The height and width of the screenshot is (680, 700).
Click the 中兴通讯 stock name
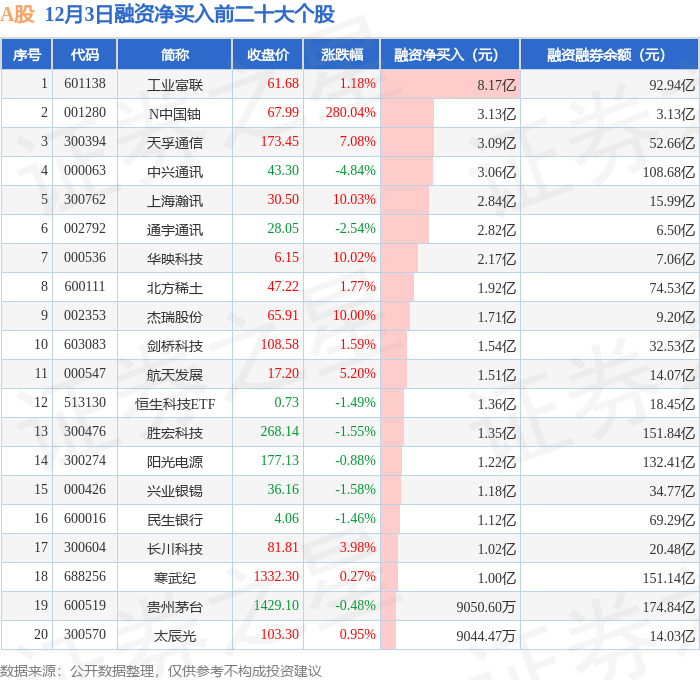175,171
